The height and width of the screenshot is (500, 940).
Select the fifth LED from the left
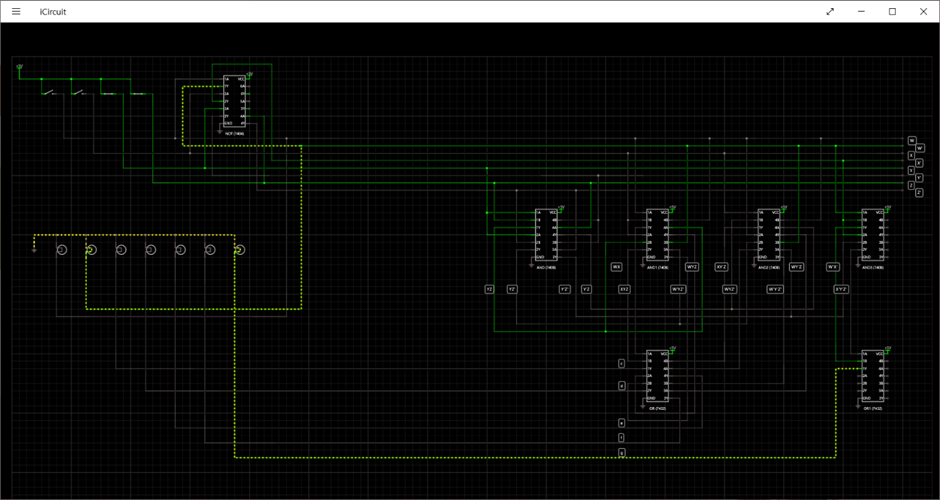click(x=180, y=249)
